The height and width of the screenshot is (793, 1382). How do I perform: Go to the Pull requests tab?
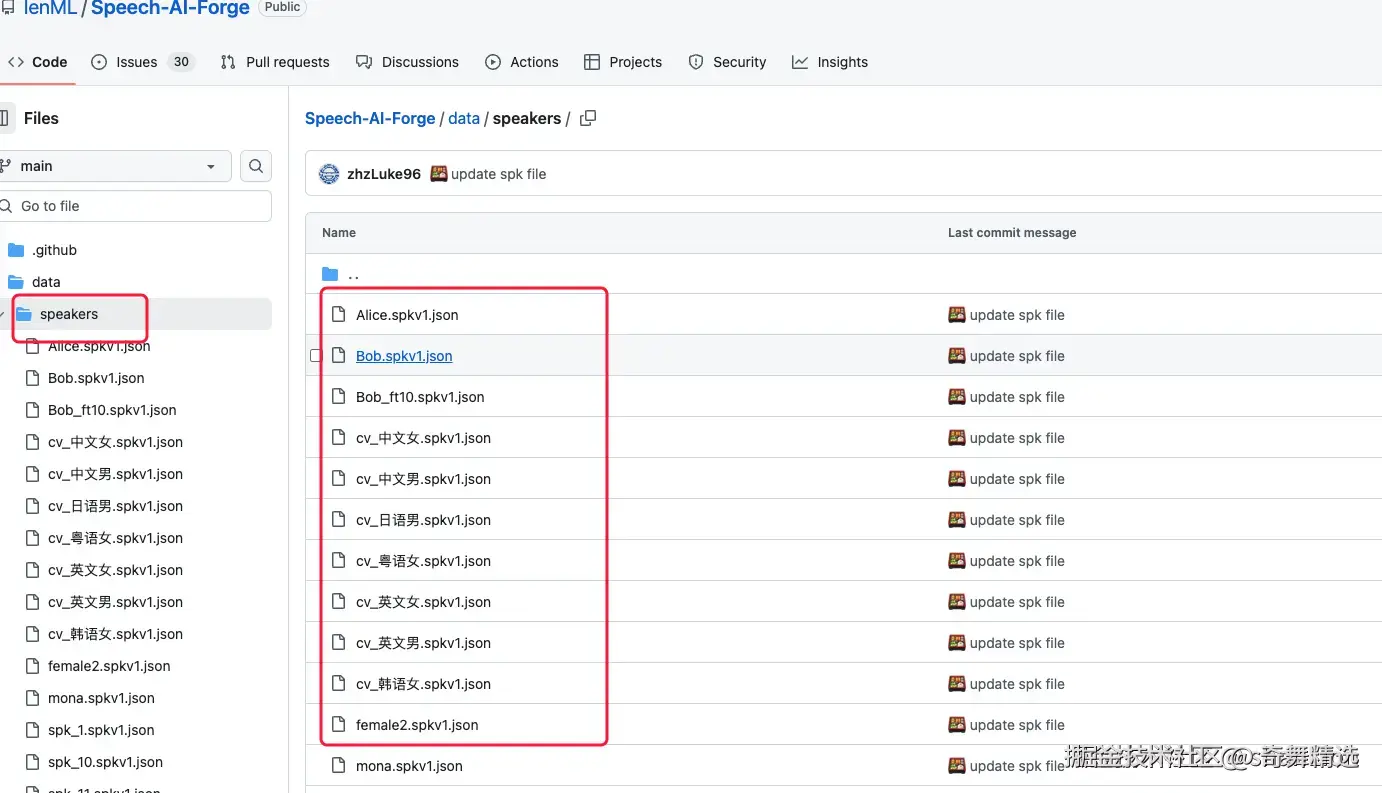click(275, 62)
